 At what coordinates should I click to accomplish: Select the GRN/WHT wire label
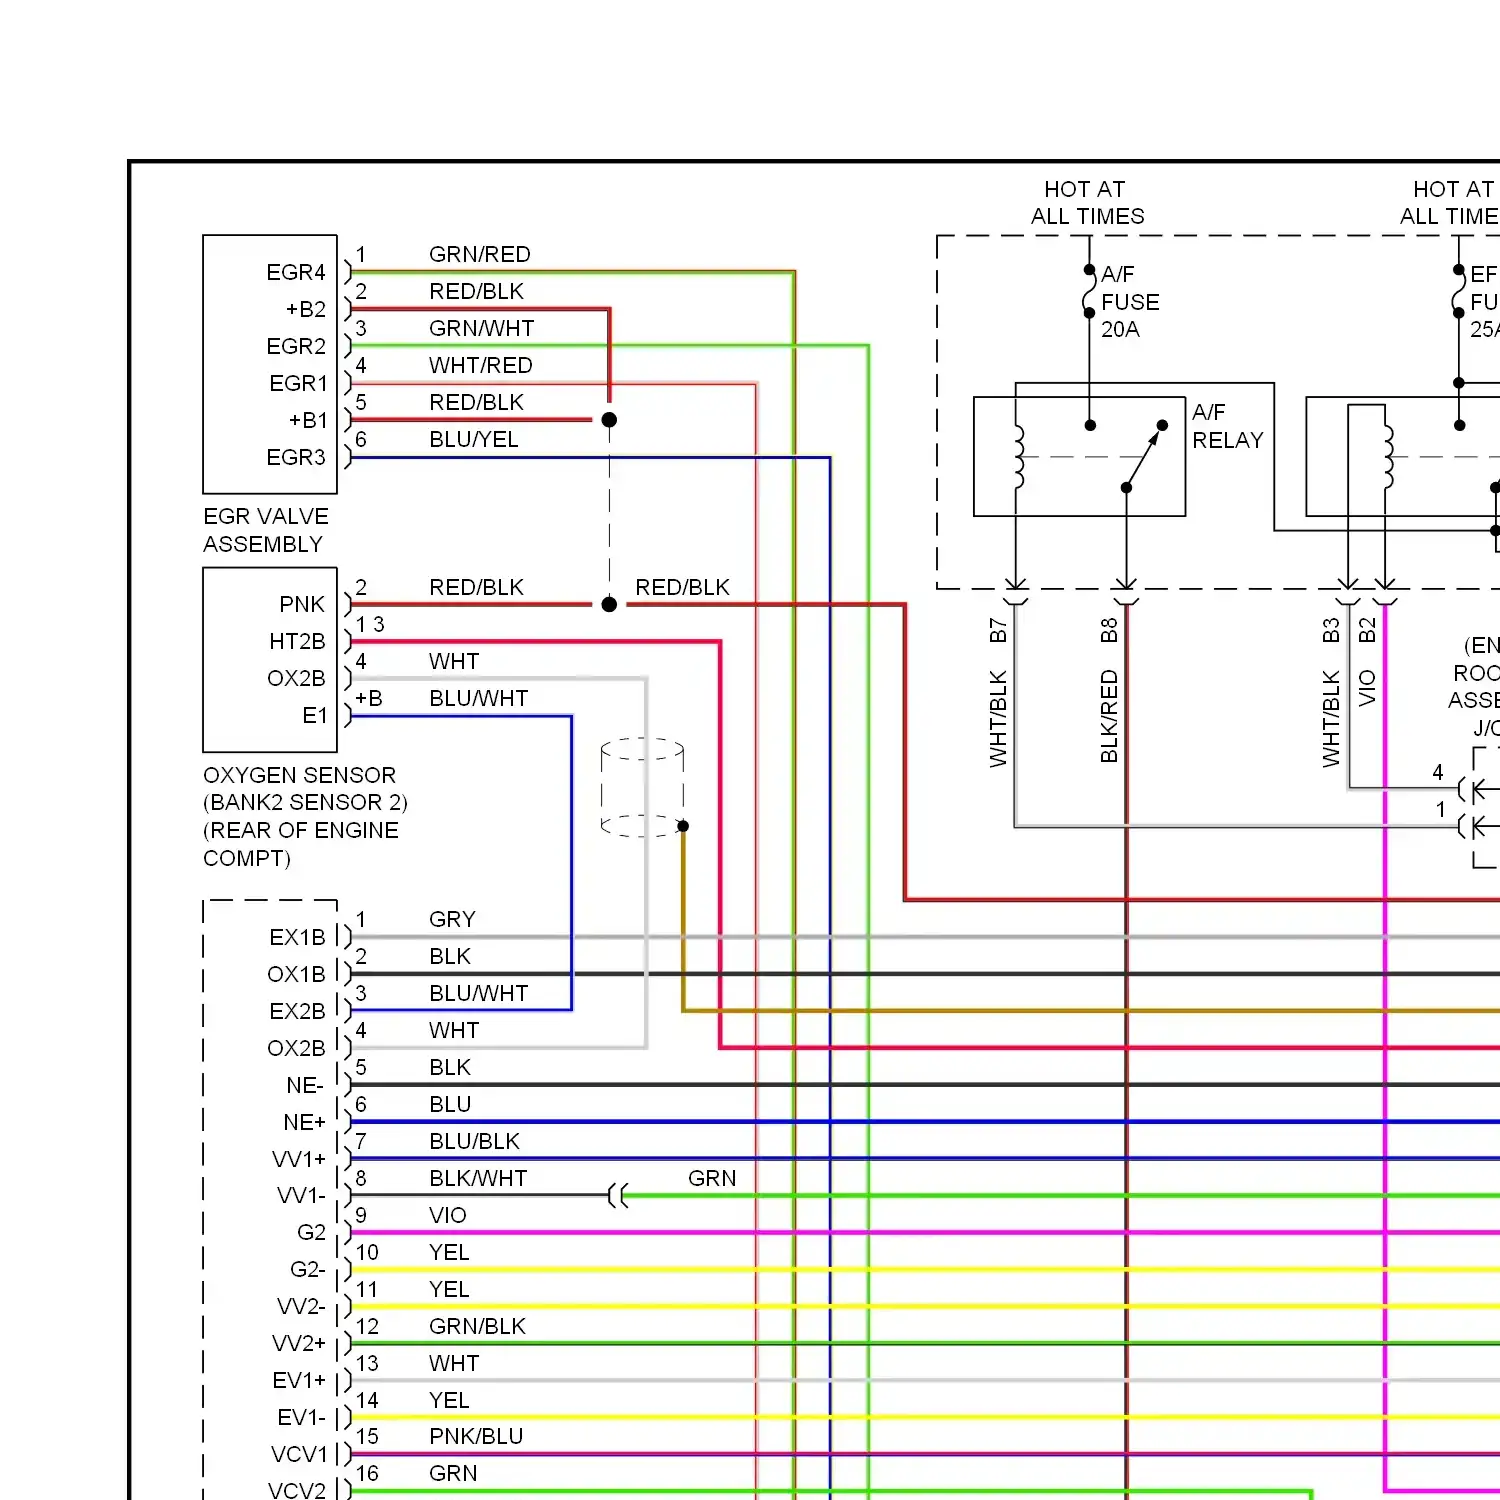pyautogui.click(x=481, y=328)
